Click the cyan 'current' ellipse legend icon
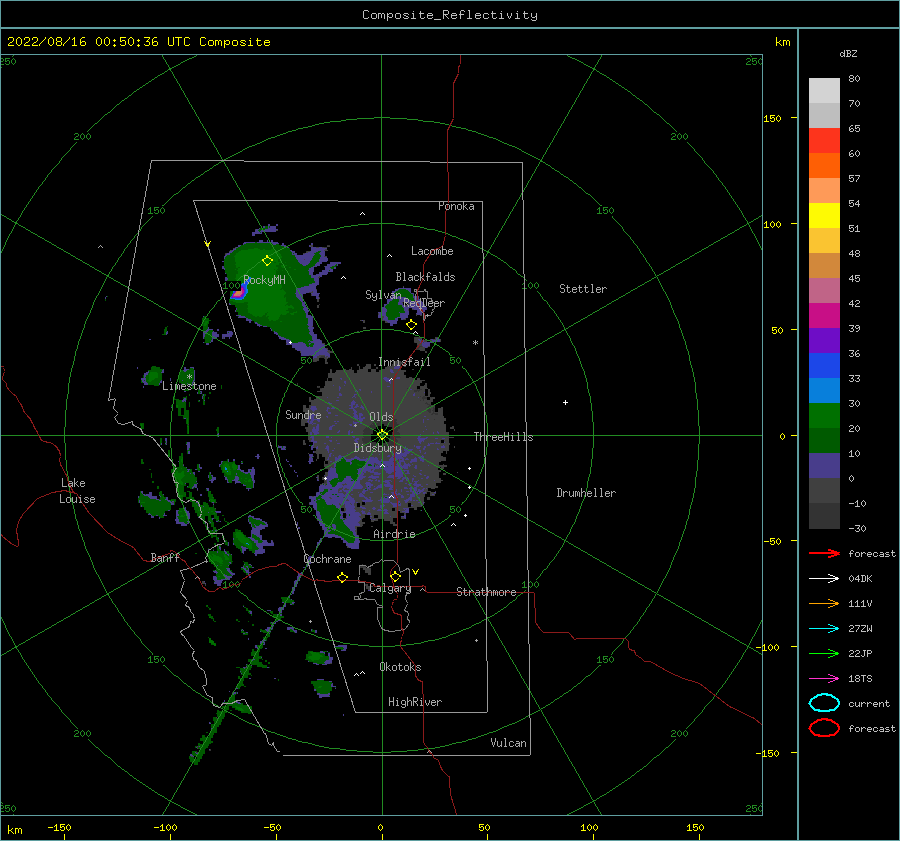The height and width of the screenshot is (841, 900). (824, 703)
